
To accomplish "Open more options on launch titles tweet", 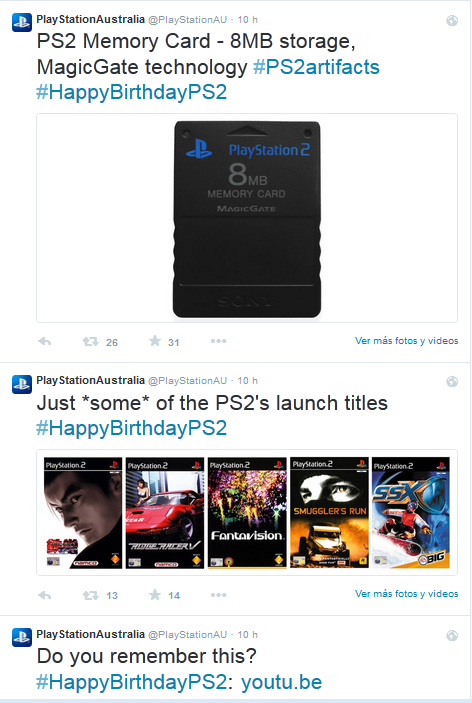I will 218,595.
